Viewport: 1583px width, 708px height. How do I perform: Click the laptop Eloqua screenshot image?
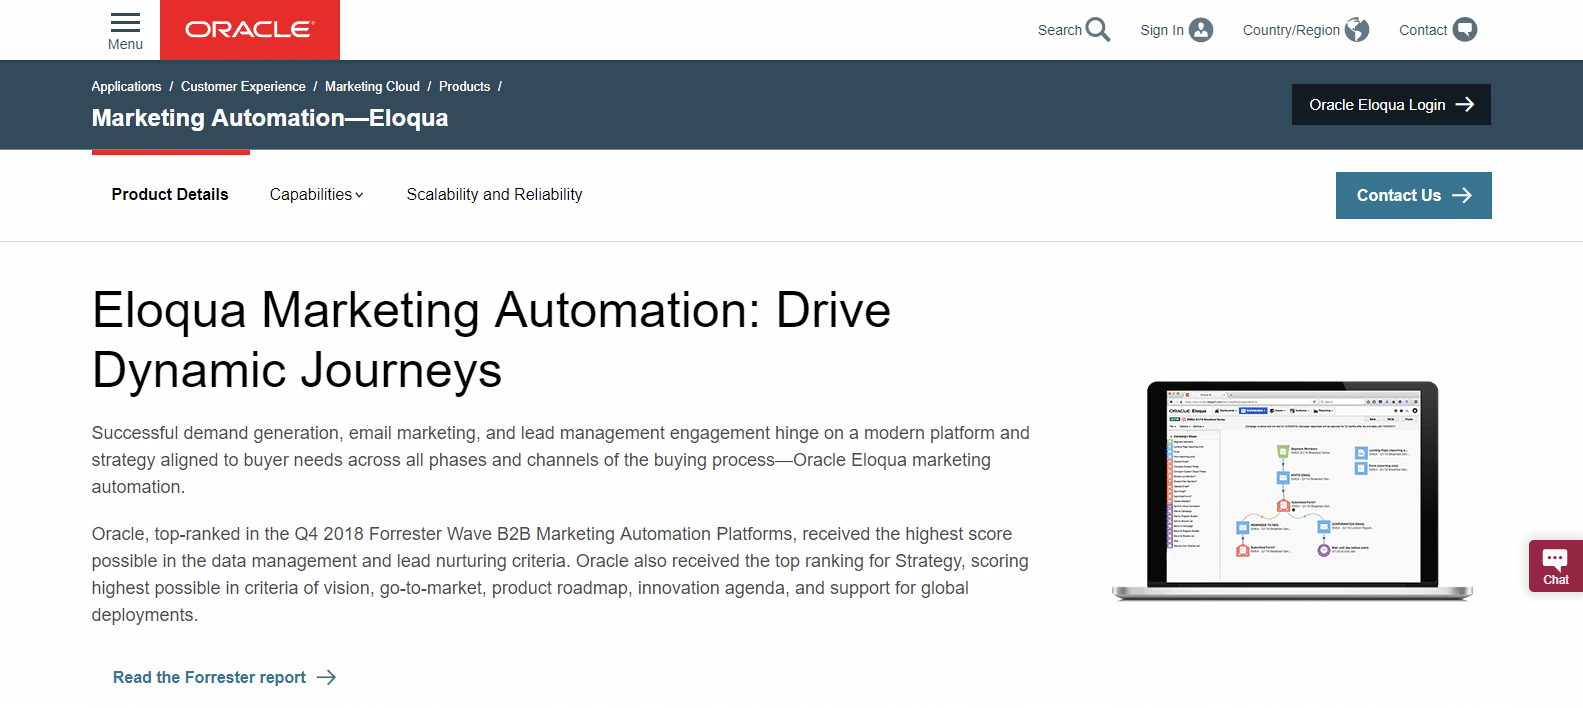point(1292,491)
